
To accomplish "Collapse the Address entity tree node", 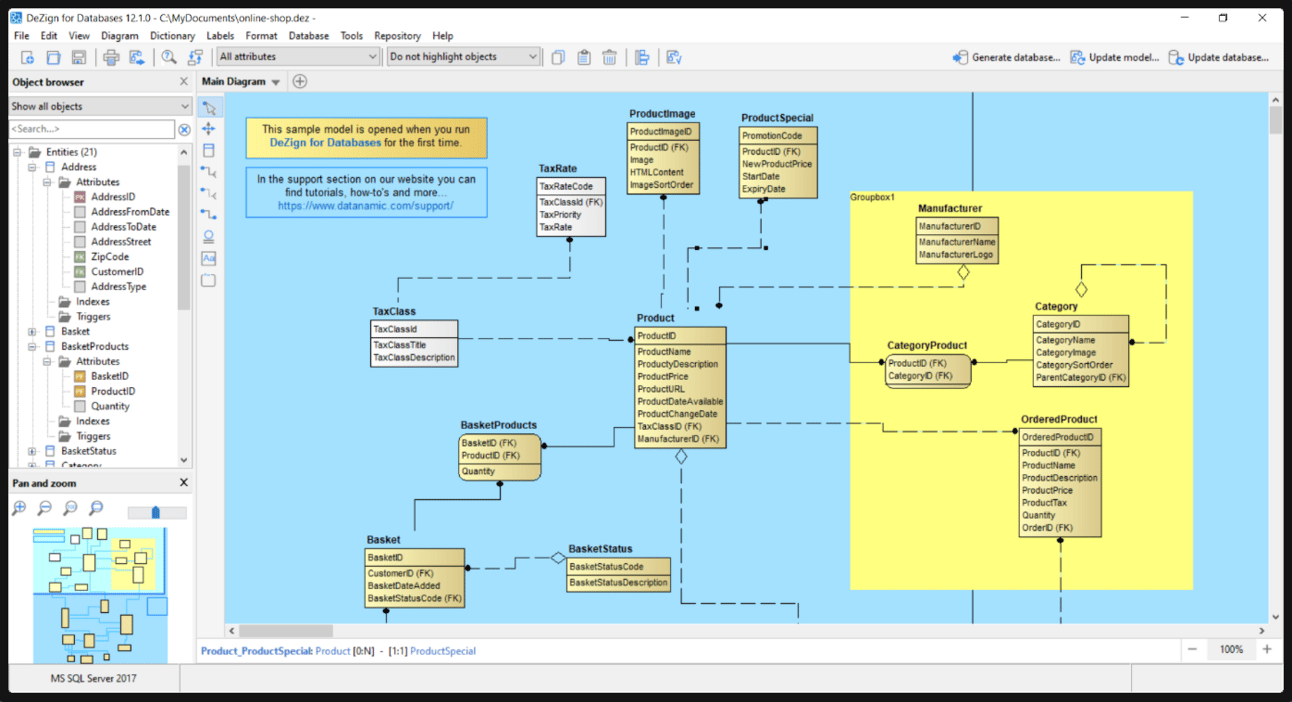I will [32, 167].
